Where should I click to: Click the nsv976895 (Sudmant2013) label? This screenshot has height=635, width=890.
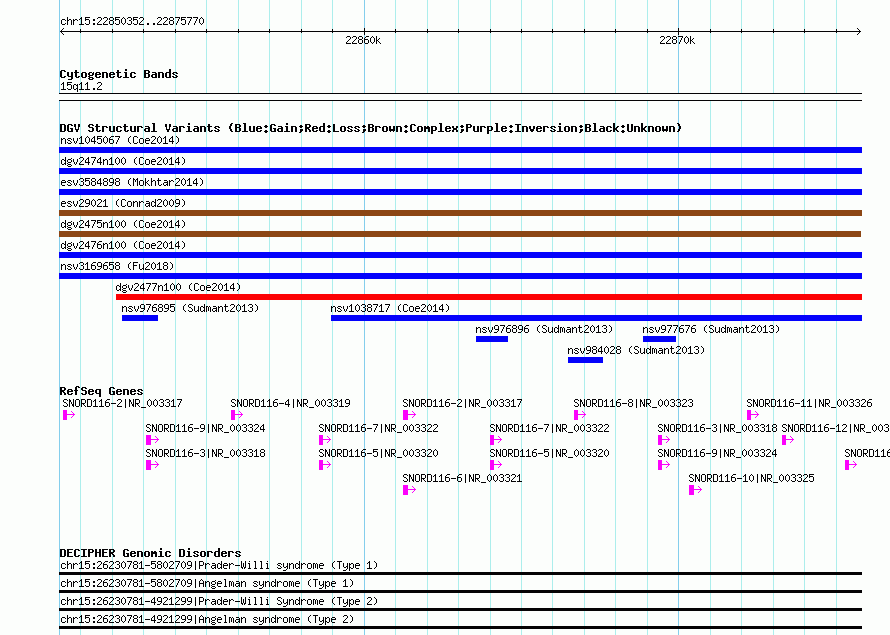click(x=190, y=308)
